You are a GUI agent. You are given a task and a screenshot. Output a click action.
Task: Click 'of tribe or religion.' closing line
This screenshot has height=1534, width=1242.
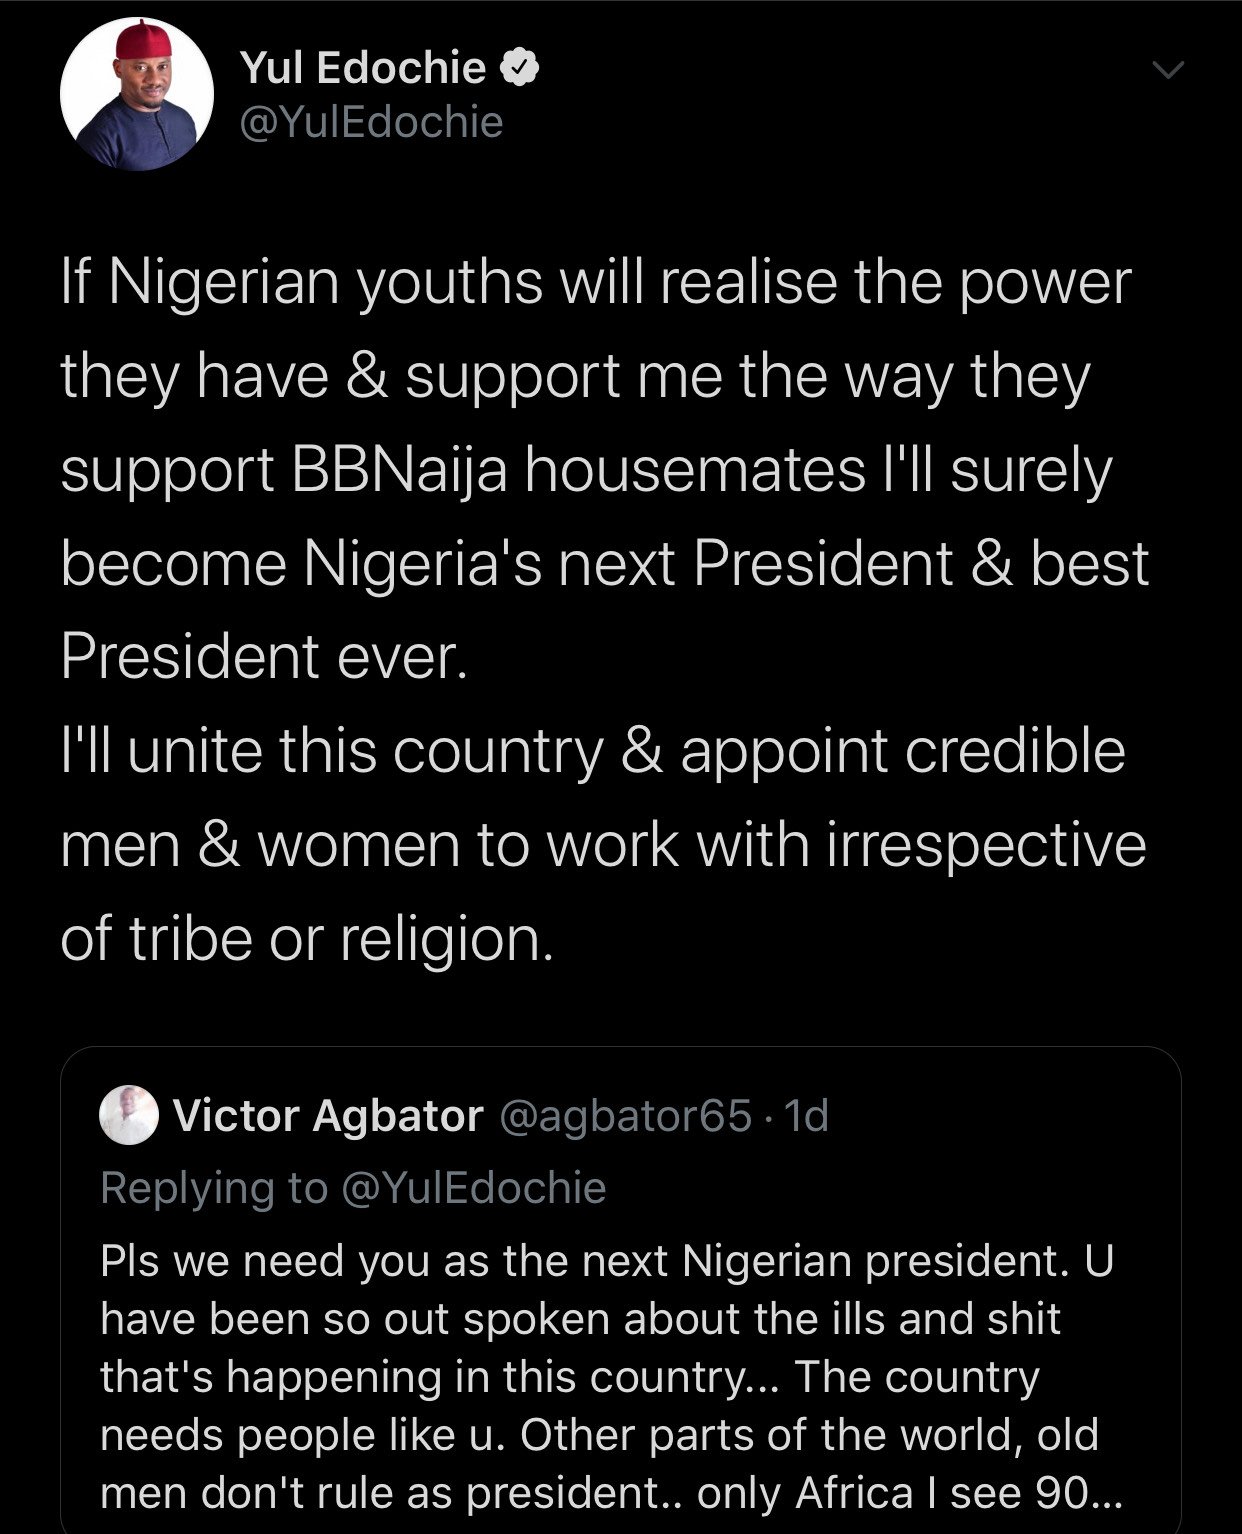[306, 938]
